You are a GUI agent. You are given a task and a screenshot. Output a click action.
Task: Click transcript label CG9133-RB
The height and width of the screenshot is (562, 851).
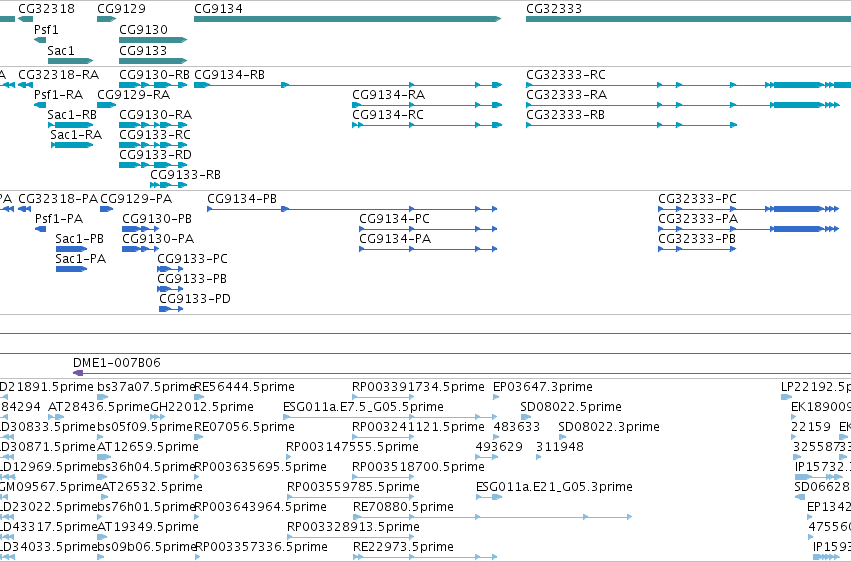coord(186,175)
